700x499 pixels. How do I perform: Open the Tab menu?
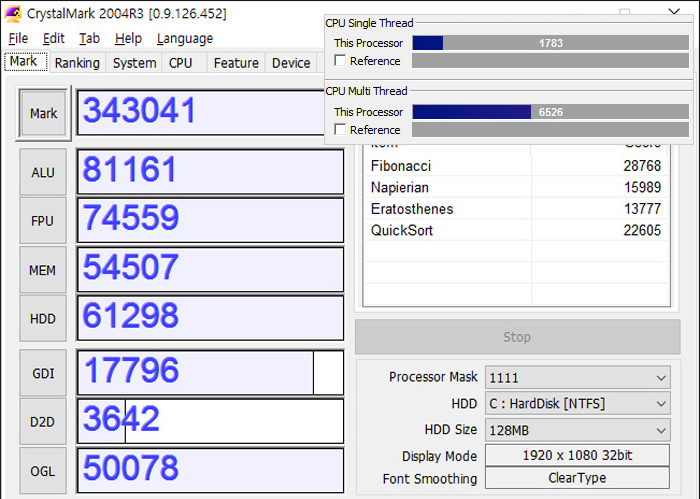pyautogui.click(x=89, y=38)
